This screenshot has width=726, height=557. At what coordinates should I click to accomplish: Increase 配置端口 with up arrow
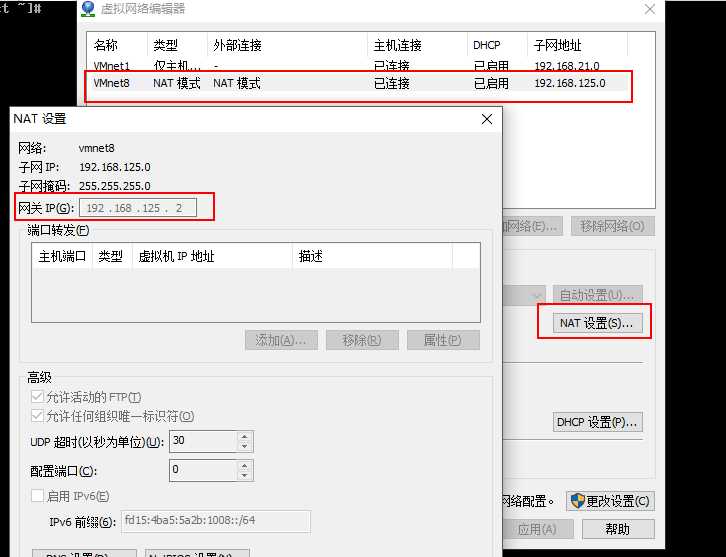point(244,465)
